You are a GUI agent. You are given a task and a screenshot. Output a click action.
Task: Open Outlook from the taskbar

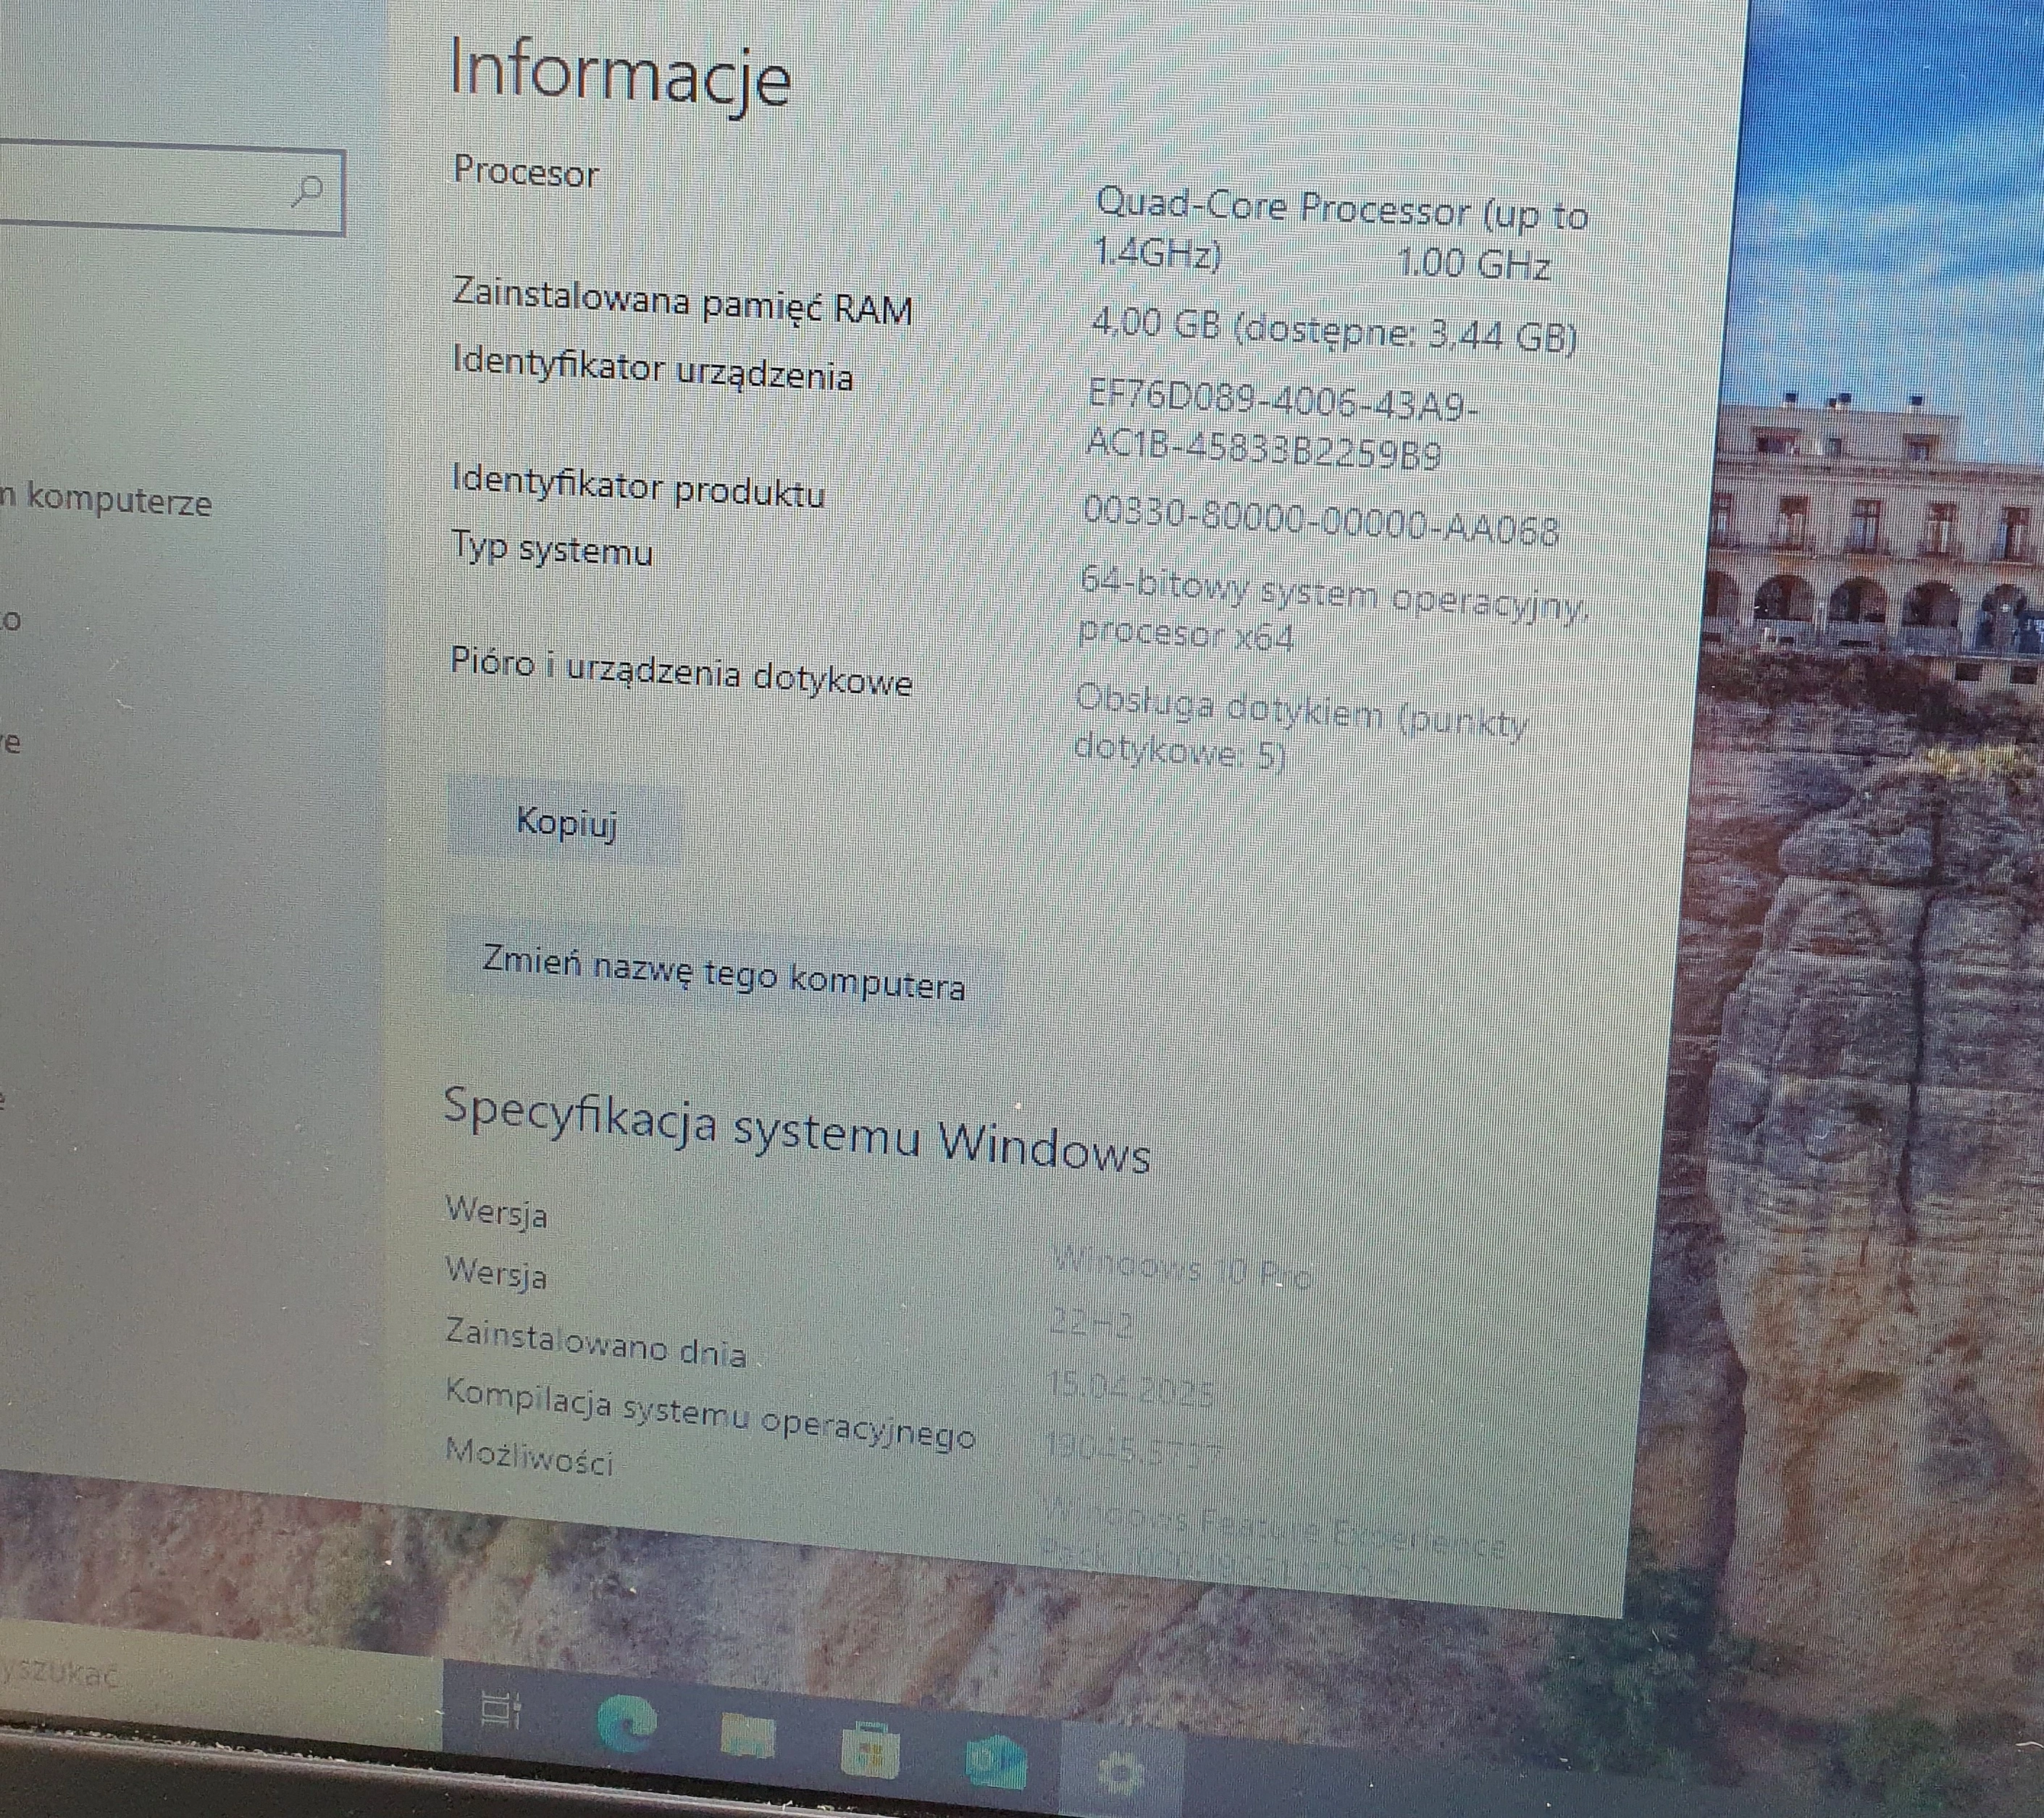pos(995,1762)
